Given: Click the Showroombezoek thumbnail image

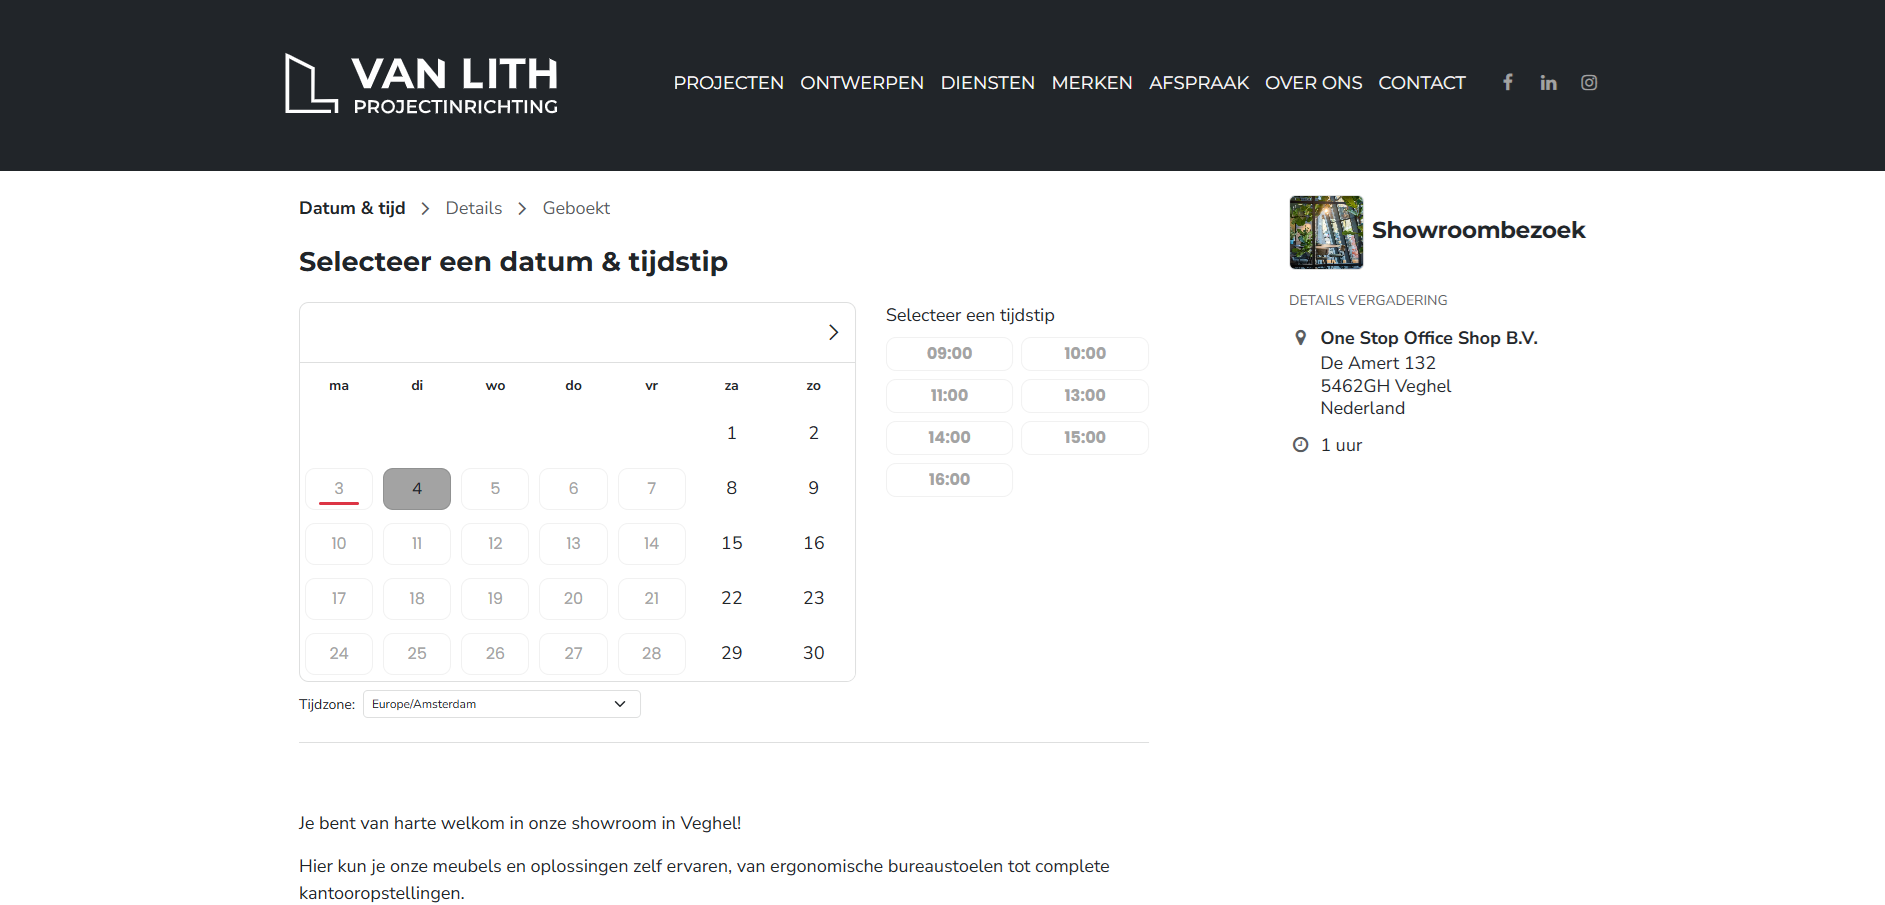Looking at the screenshot, I should point(1325,232).
